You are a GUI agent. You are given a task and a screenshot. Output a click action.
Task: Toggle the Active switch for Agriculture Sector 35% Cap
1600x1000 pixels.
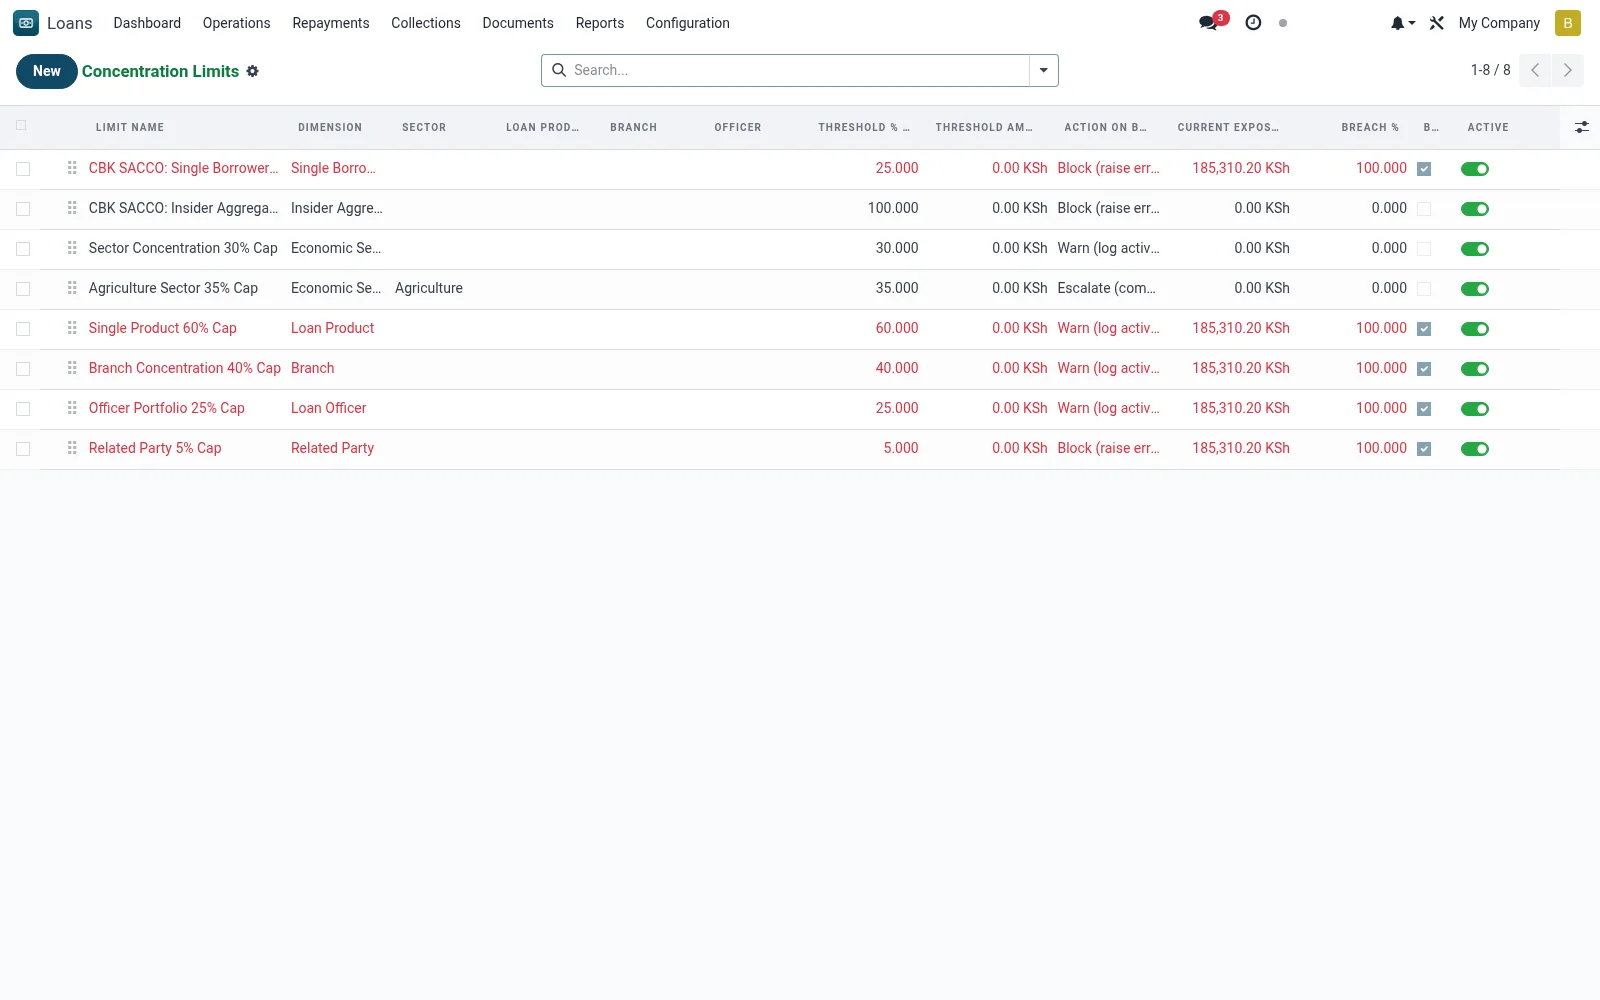1475,289
